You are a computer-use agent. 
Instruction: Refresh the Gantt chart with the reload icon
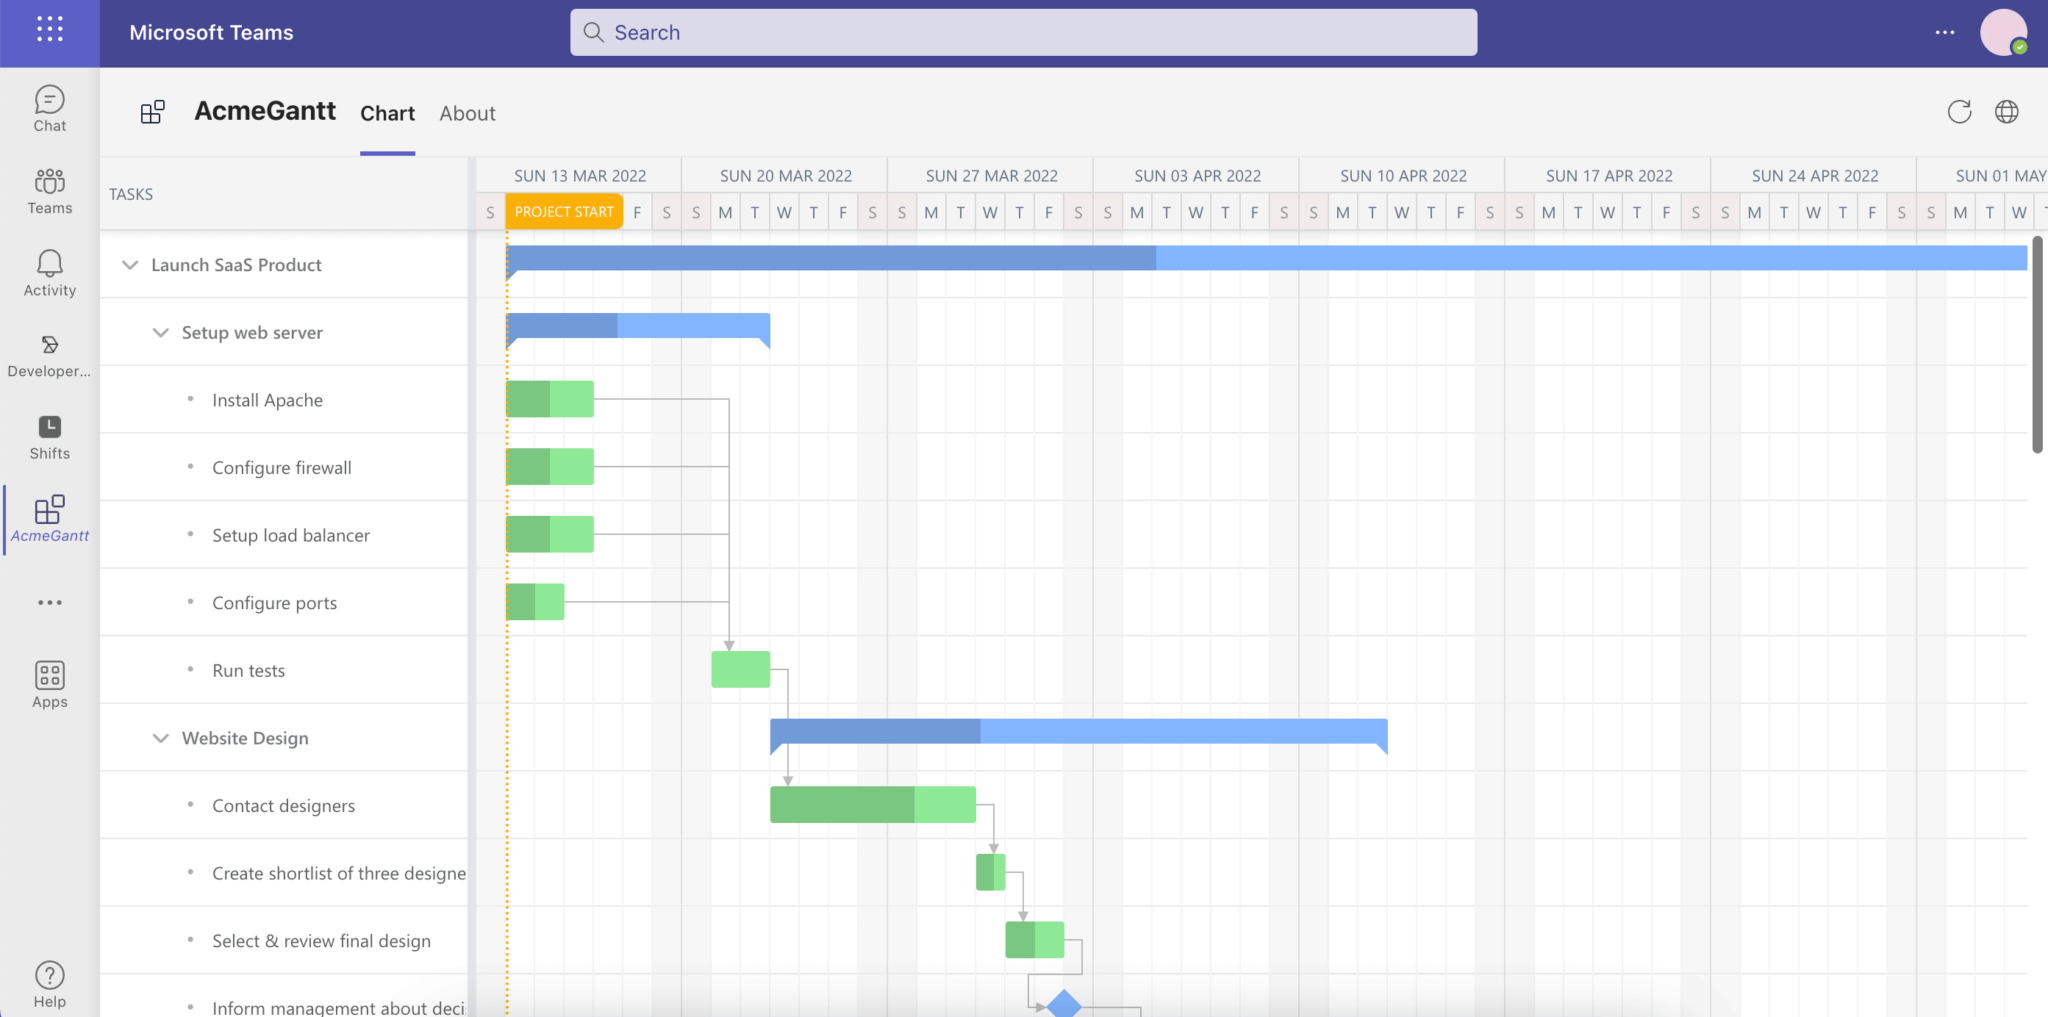[x=1958, y=112]
